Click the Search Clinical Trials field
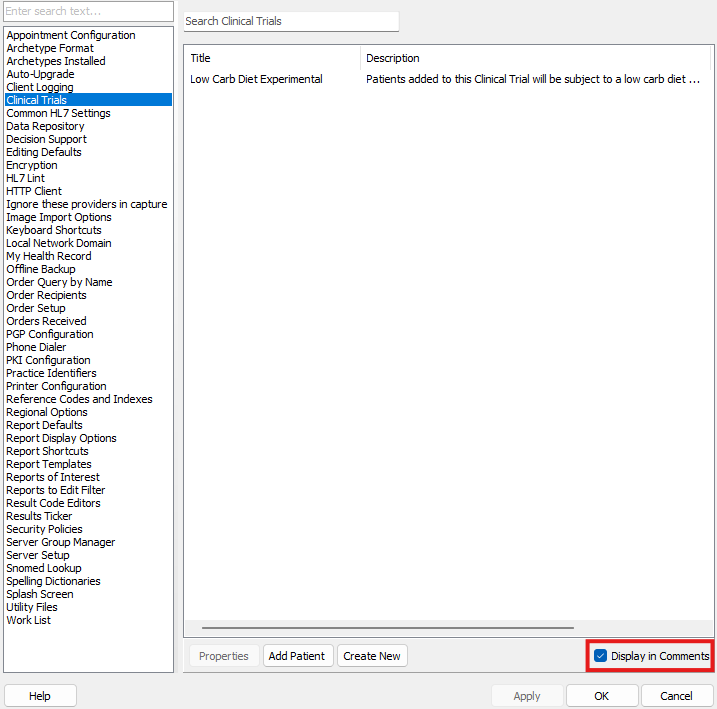 (x=291, y=21)
